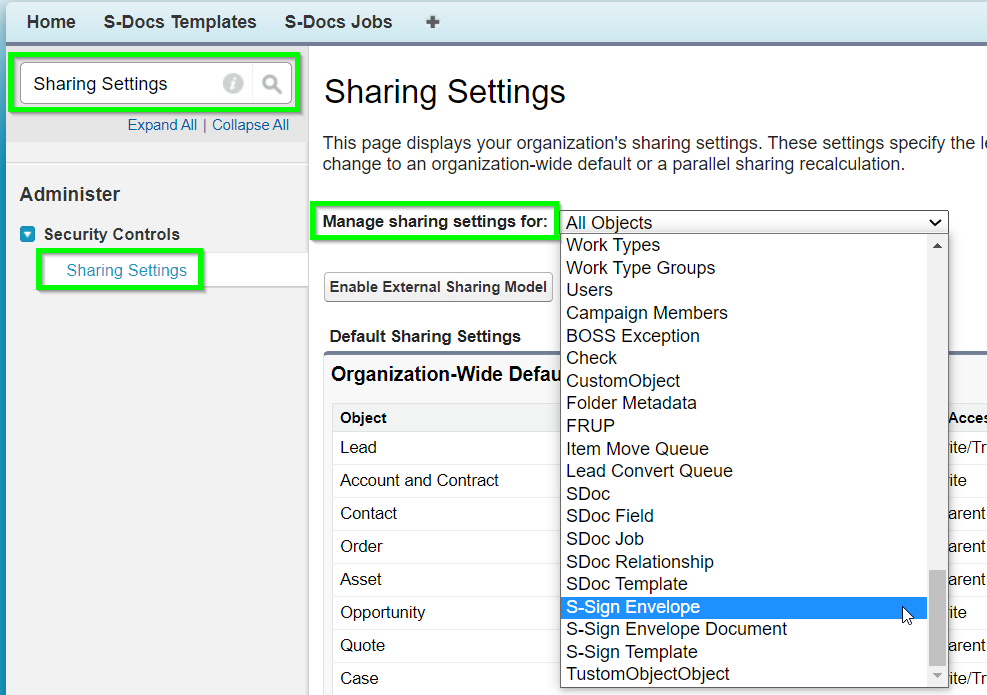The width and height of the screenshot is (987, 695).
Task: Select Work Types in the dropdown list
Action: tap(743, 245)
